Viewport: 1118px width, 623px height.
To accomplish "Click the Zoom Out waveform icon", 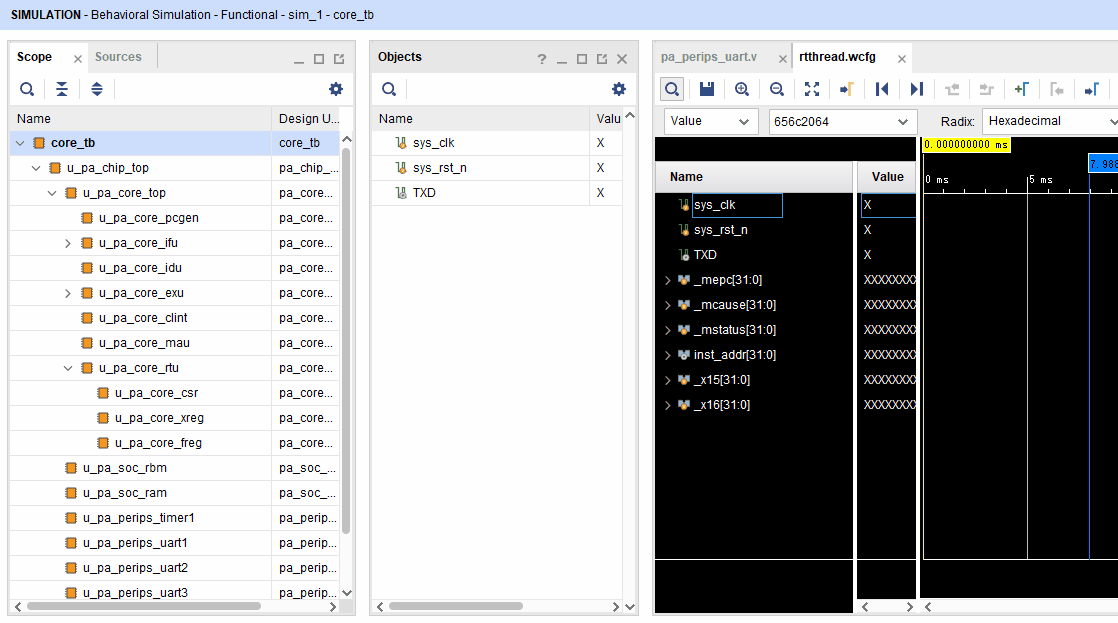I will coord(777,89).
